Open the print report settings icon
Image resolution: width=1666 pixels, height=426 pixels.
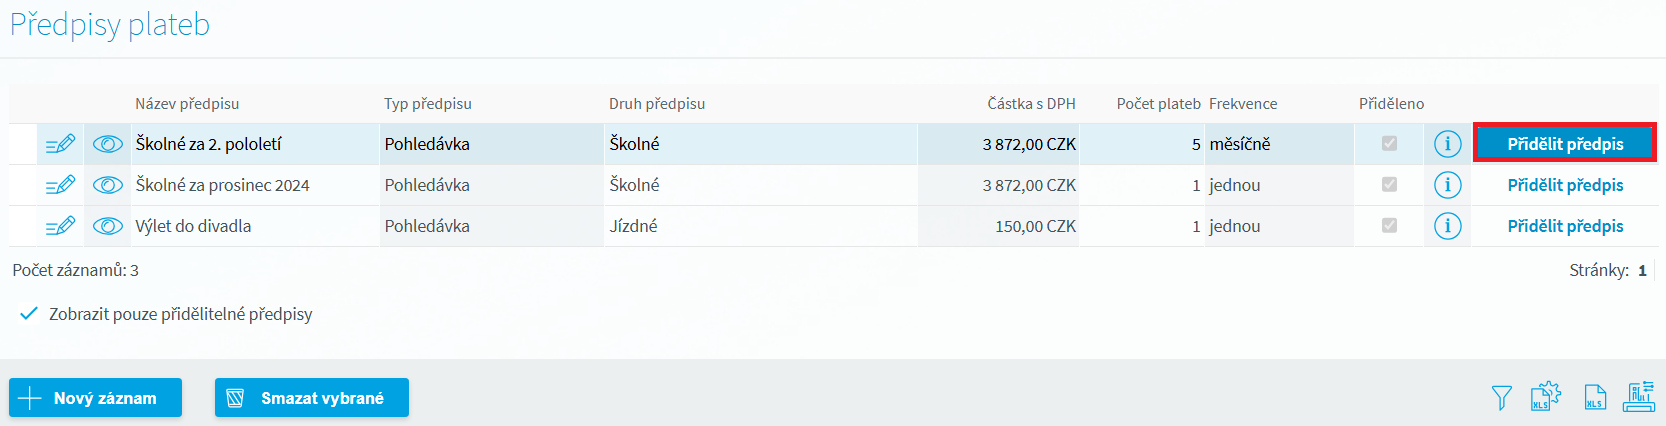click(1639, 397)
